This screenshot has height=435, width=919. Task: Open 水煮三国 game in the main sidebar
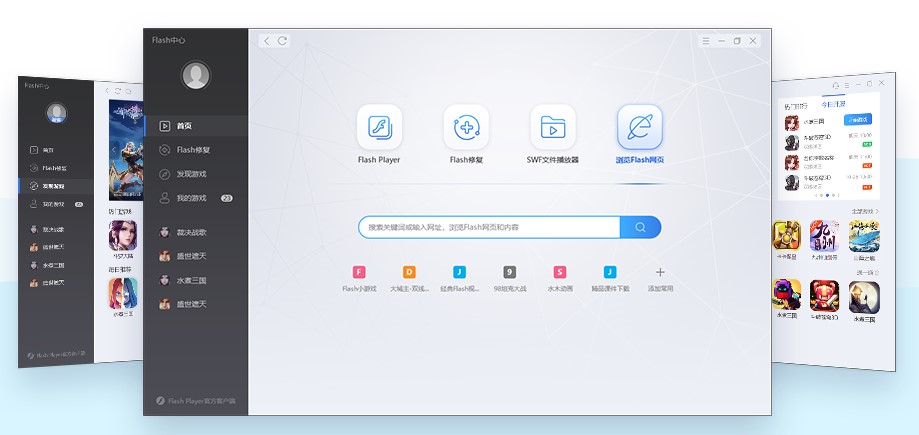pos(191,280)
